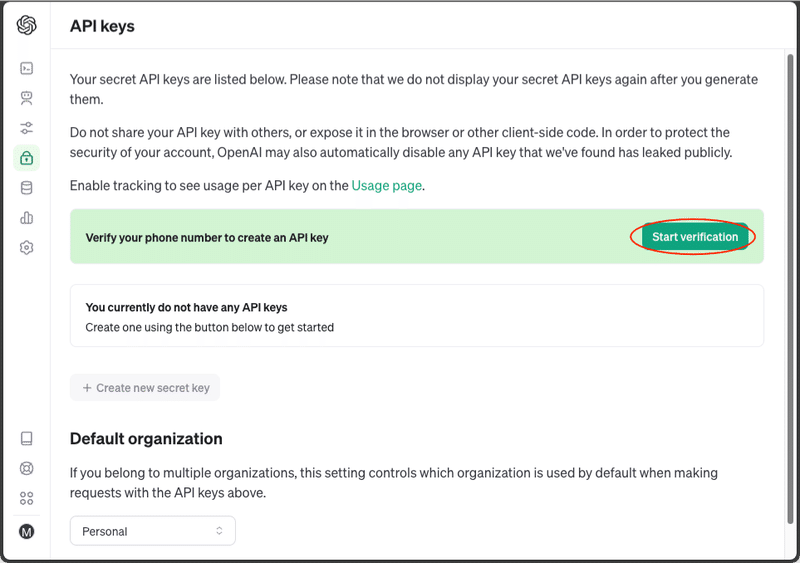Open the Documentation book icon

(27, 438)
